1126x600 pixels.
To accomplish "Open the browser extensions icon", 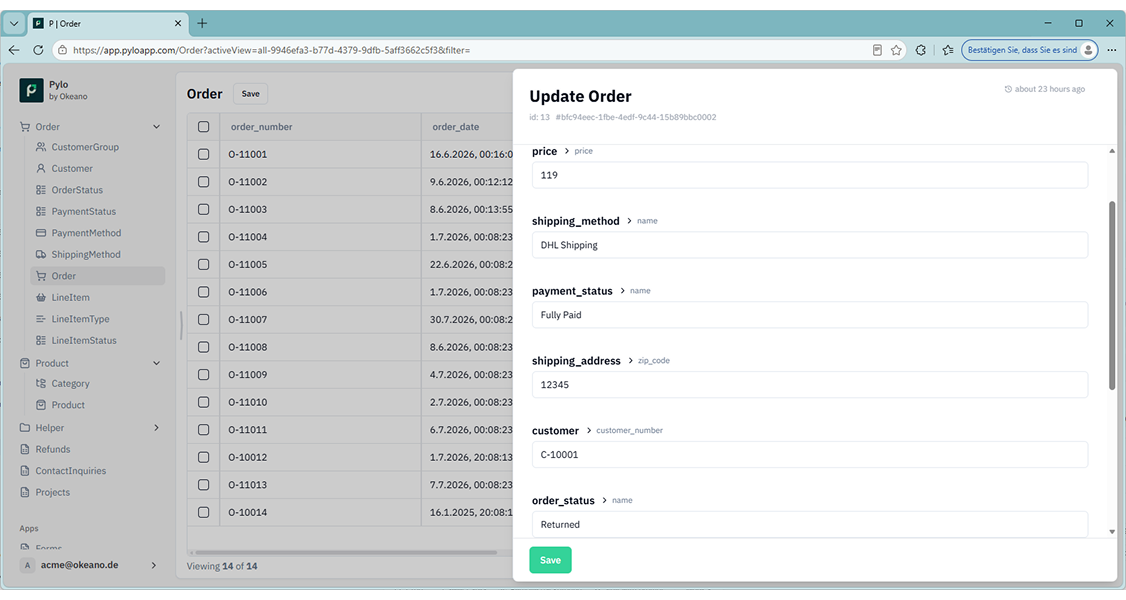I will 921,50.
